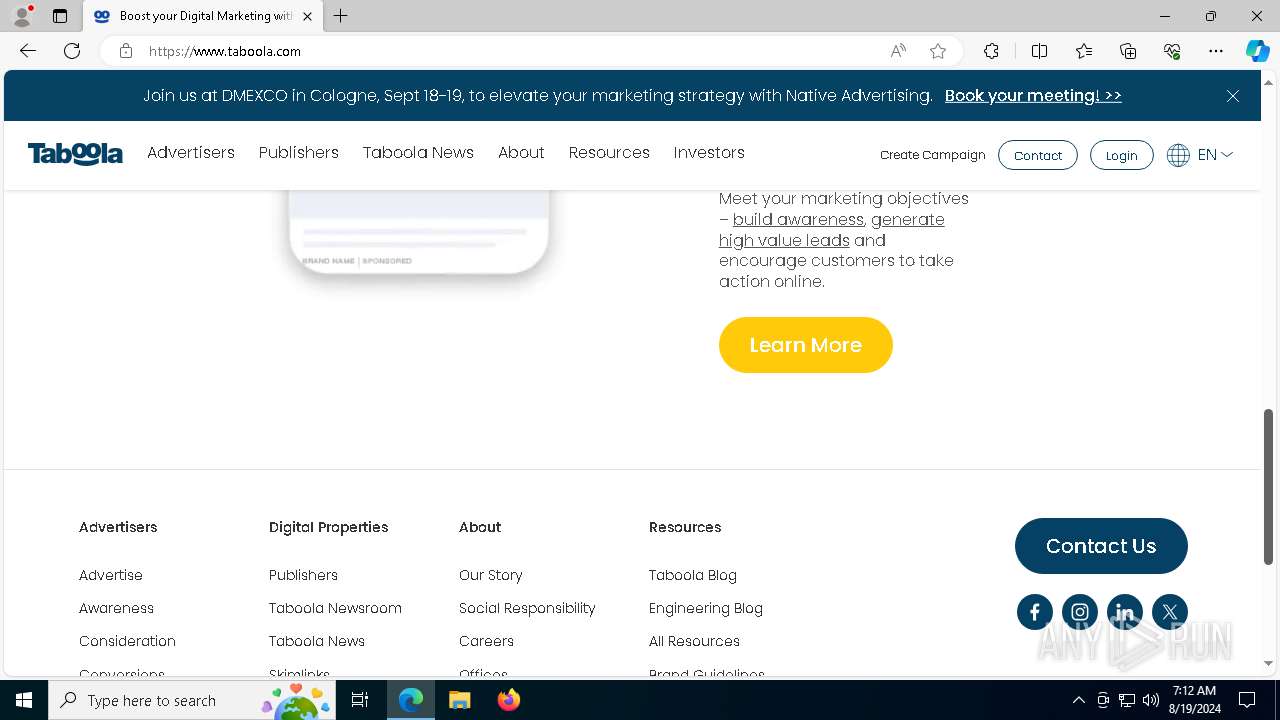Open Awareness footer link
Screen dimensions: 1280x720
point(116,608)
